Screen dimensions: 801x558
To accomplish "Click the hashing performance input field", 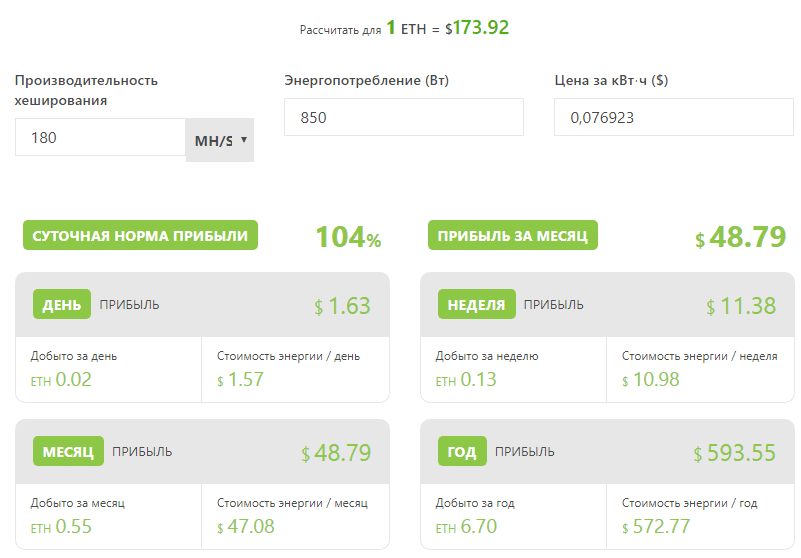I will 100,137.
